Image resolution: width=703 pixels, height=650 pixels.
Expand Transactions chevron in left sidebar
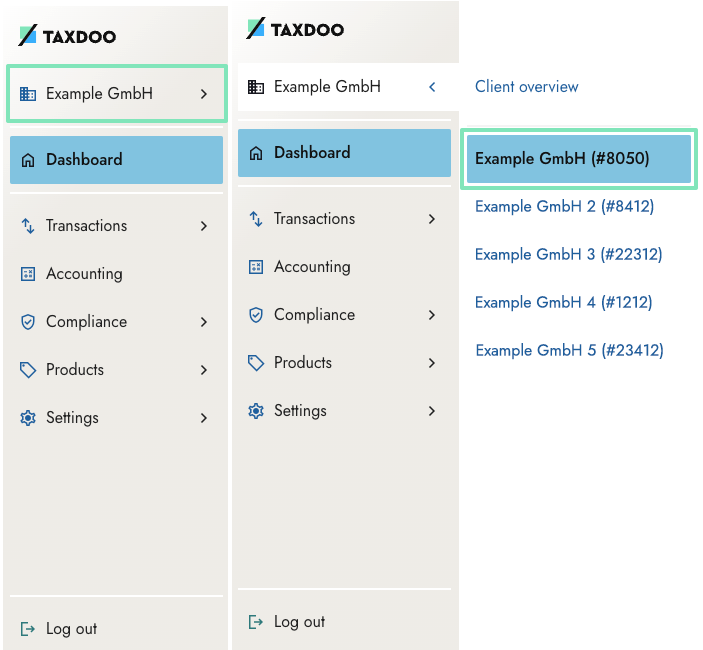tap(204, 225)
